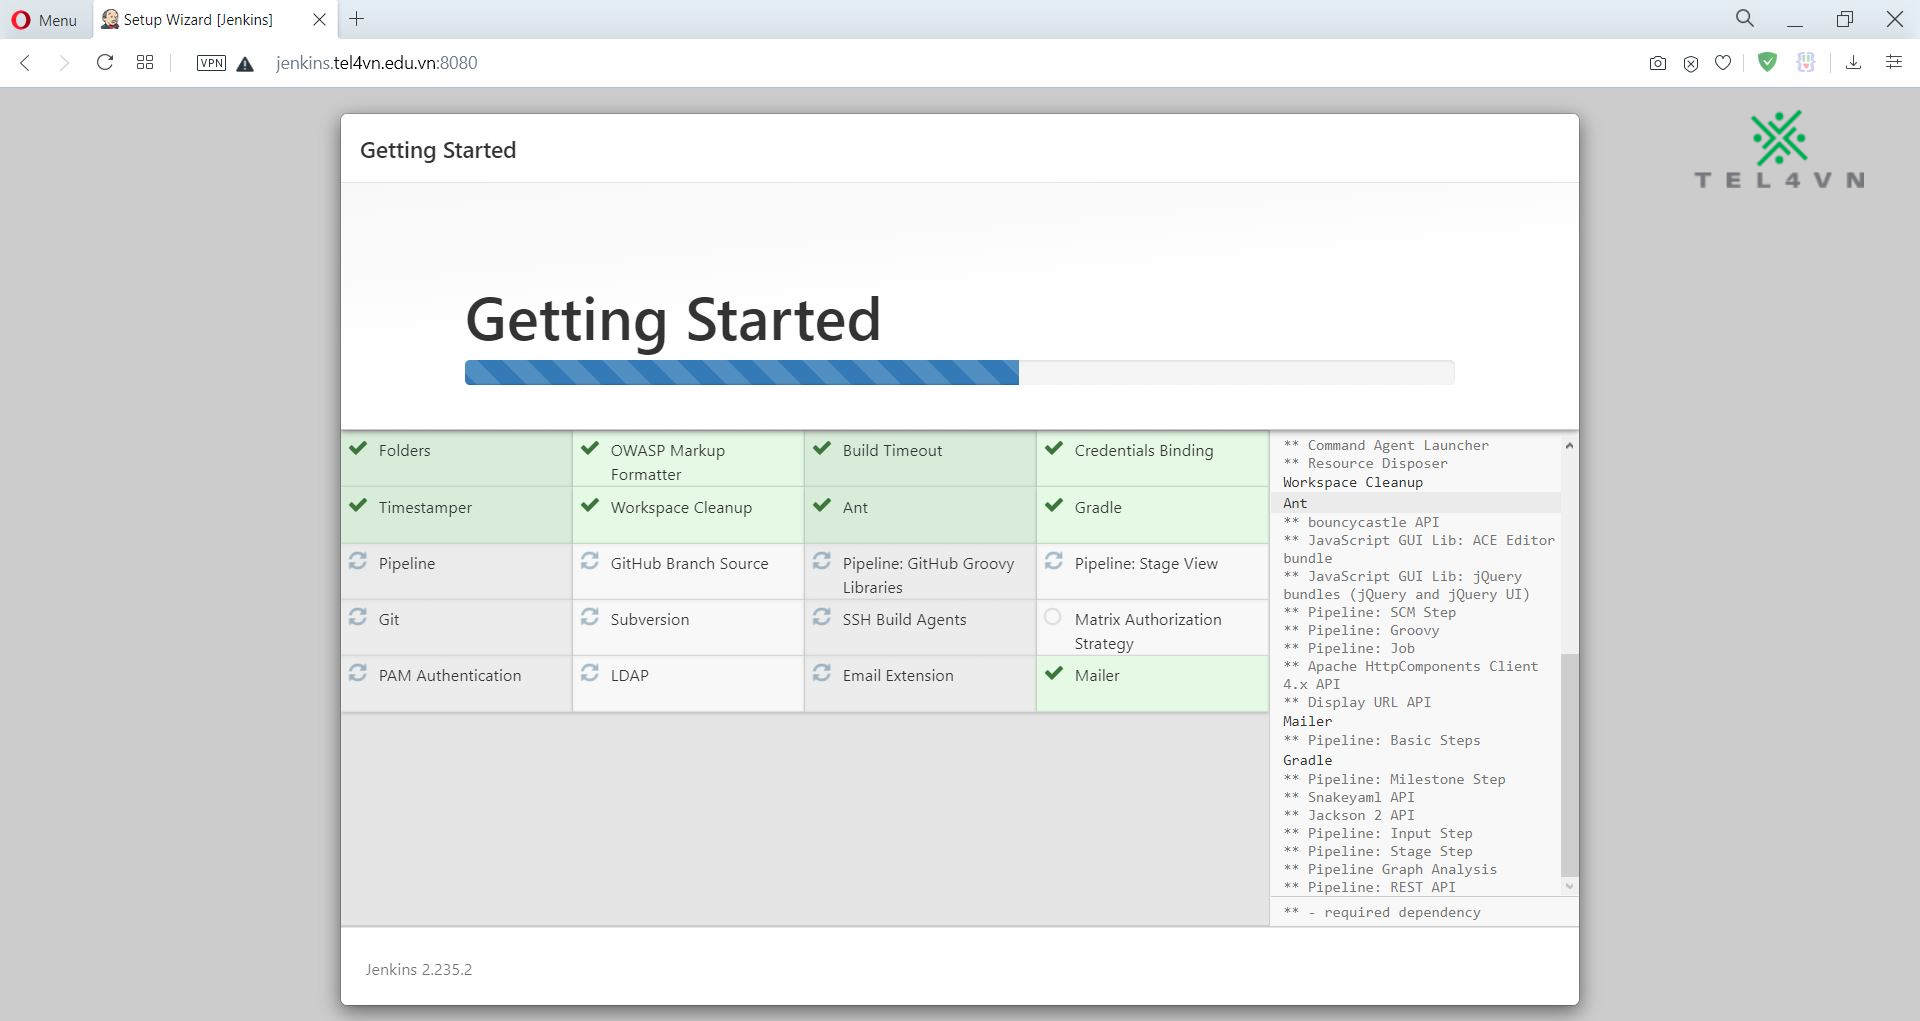Click the installation progress bar
Screen dimensions: 1920x1021
[959, 372]
